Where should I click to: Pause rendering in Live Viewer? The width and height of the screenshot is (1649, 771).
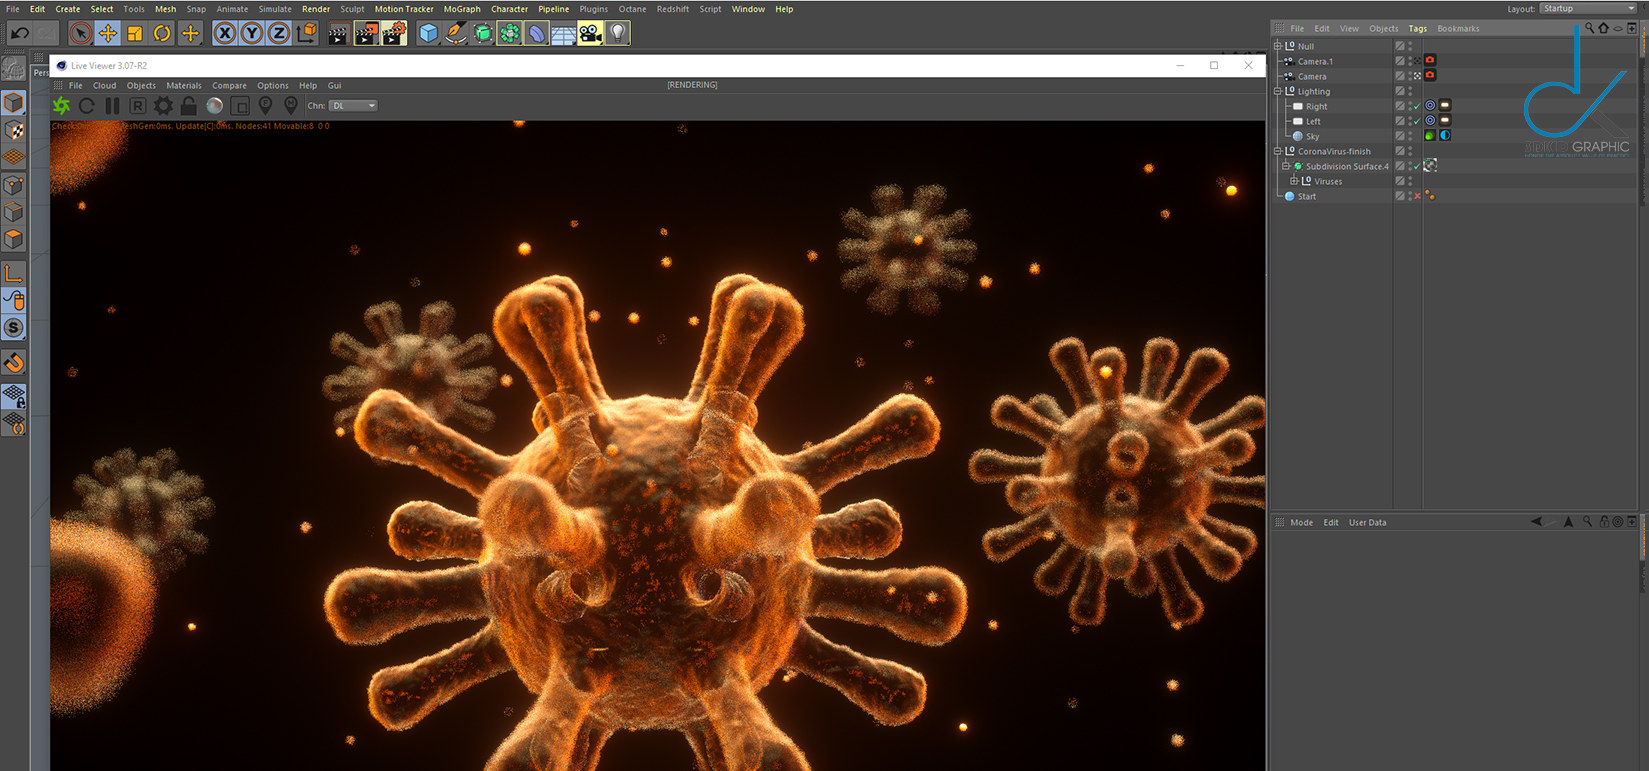click(112, 106)
